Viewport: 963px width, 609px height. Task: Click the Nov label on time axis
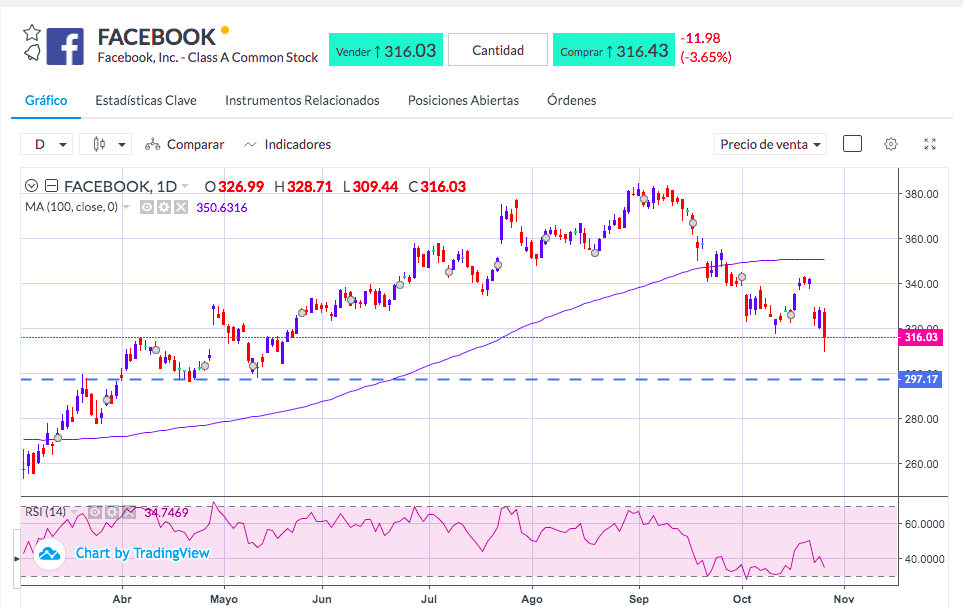click(x=844, y=599)
